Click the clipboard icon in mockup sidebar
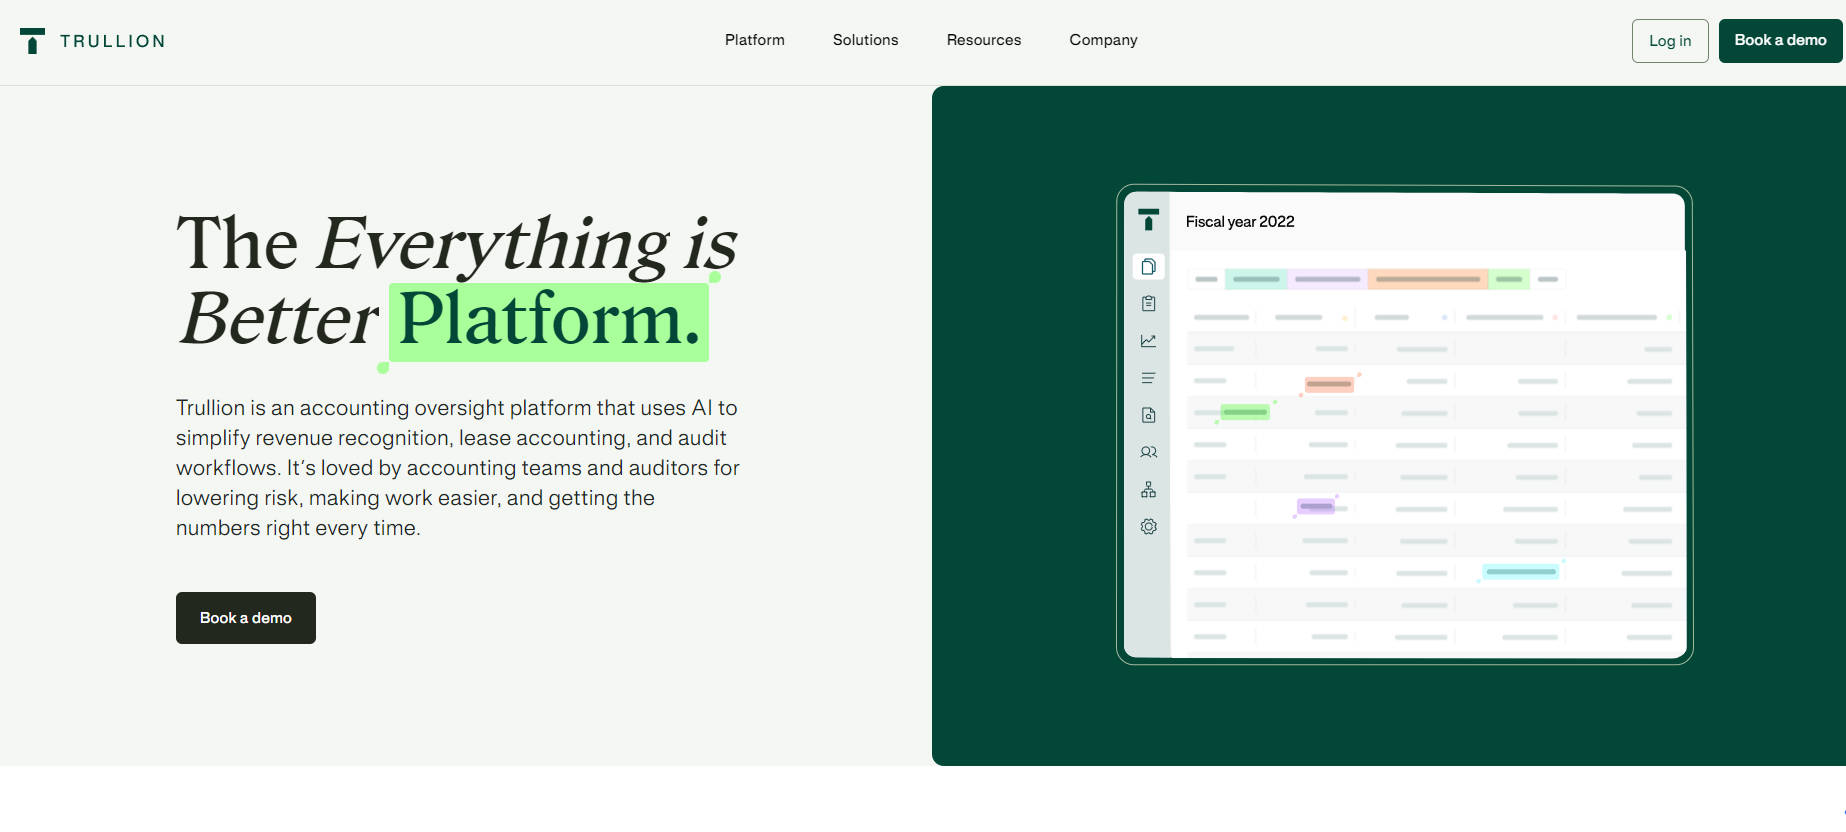This screenshot has height=832, width=1846. (1148, 304)
